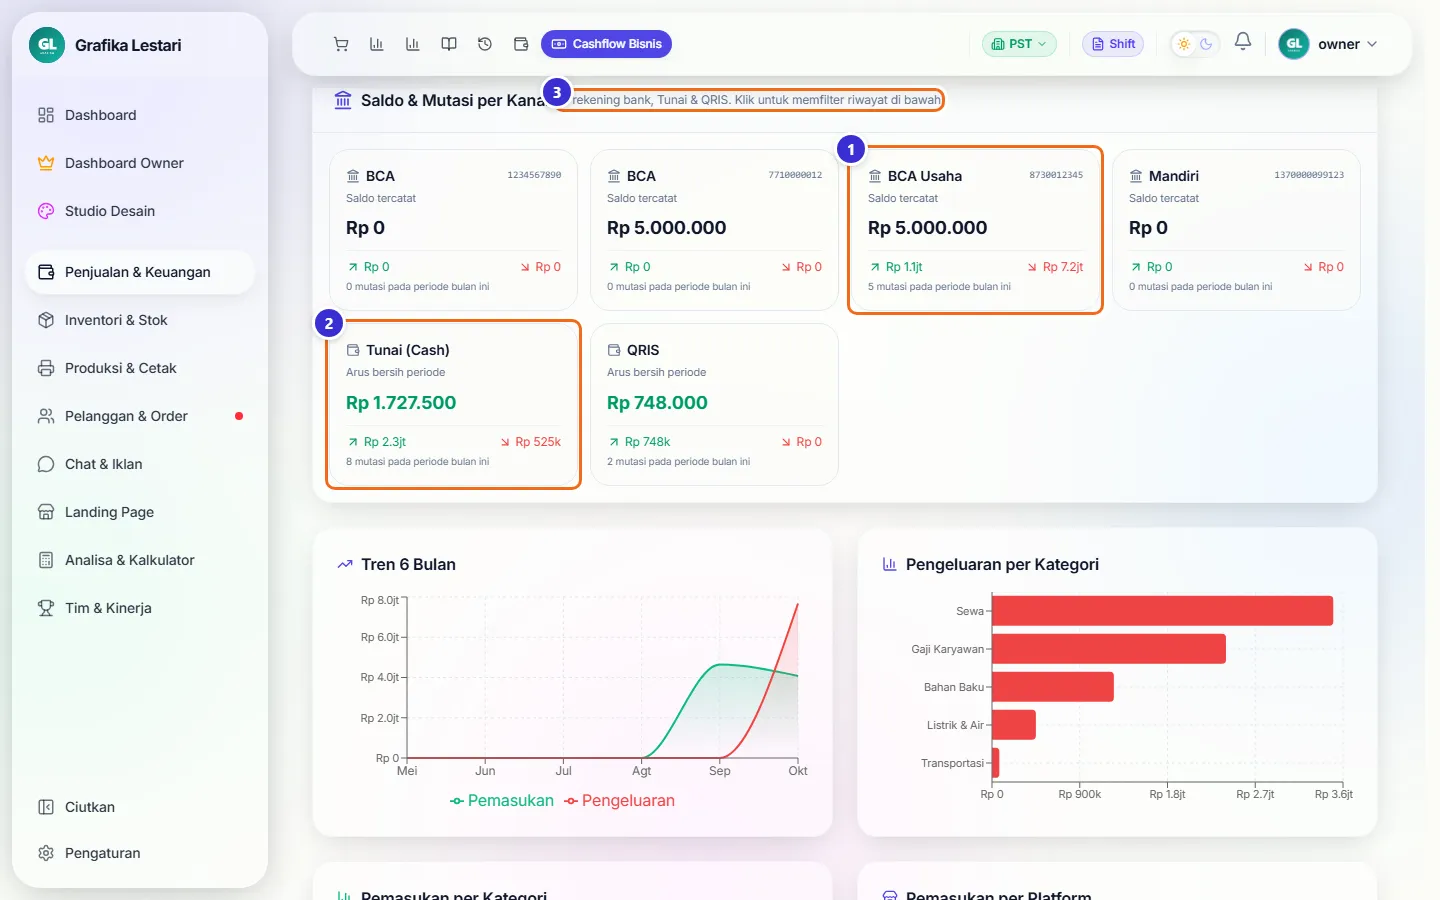Click the Shift button
This screenshot has width=1440, height=900.
[1113, 44]
